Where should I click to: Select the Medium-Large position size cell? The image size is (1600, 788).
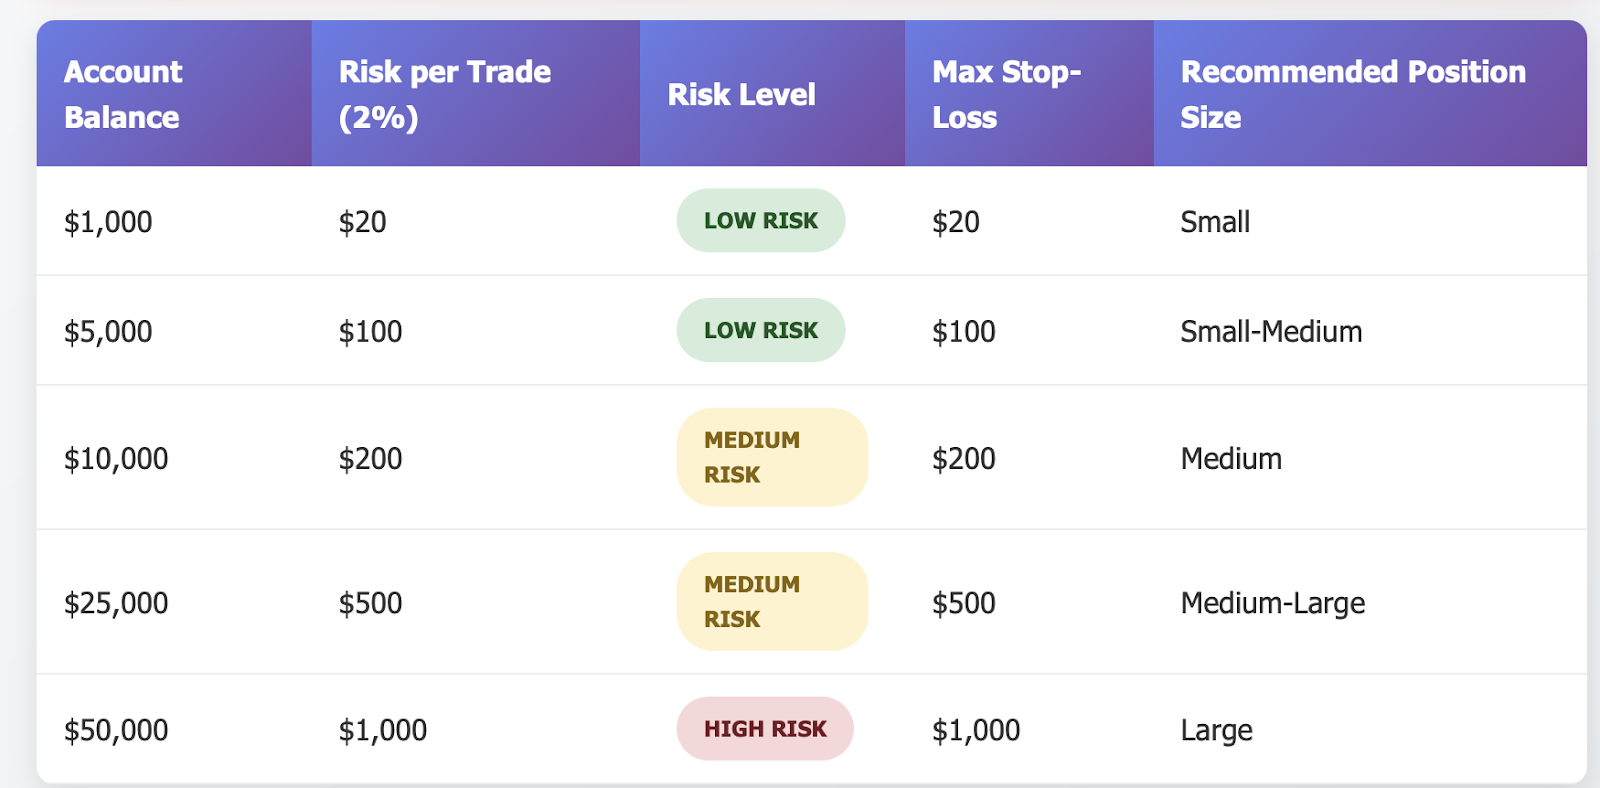point(1272,603)
